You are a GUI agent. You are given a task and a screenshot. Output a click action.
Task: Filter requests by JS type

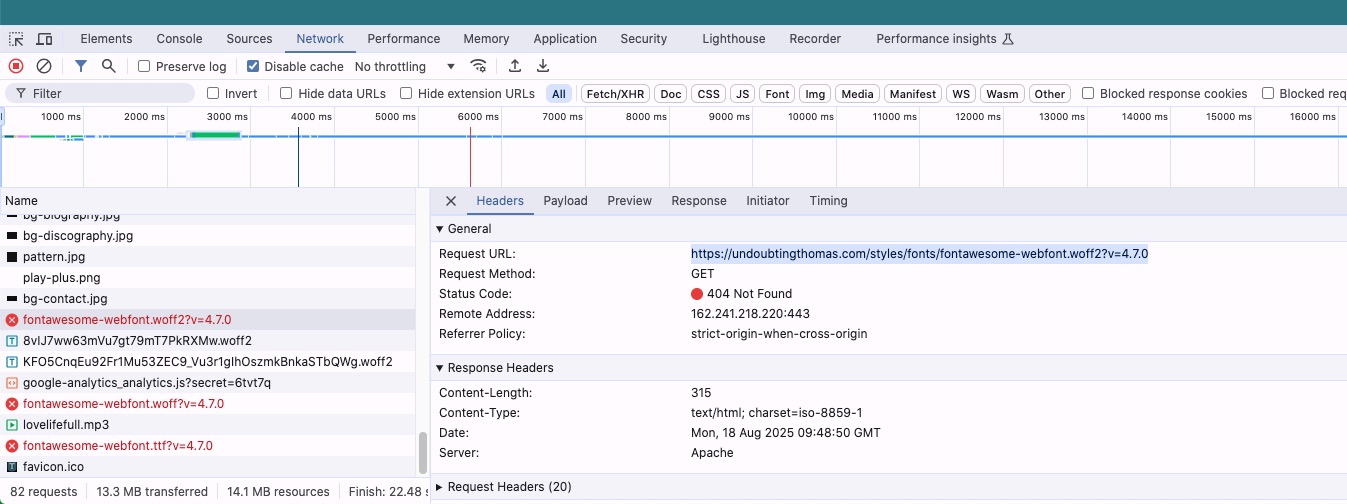[x=741, y=94]
